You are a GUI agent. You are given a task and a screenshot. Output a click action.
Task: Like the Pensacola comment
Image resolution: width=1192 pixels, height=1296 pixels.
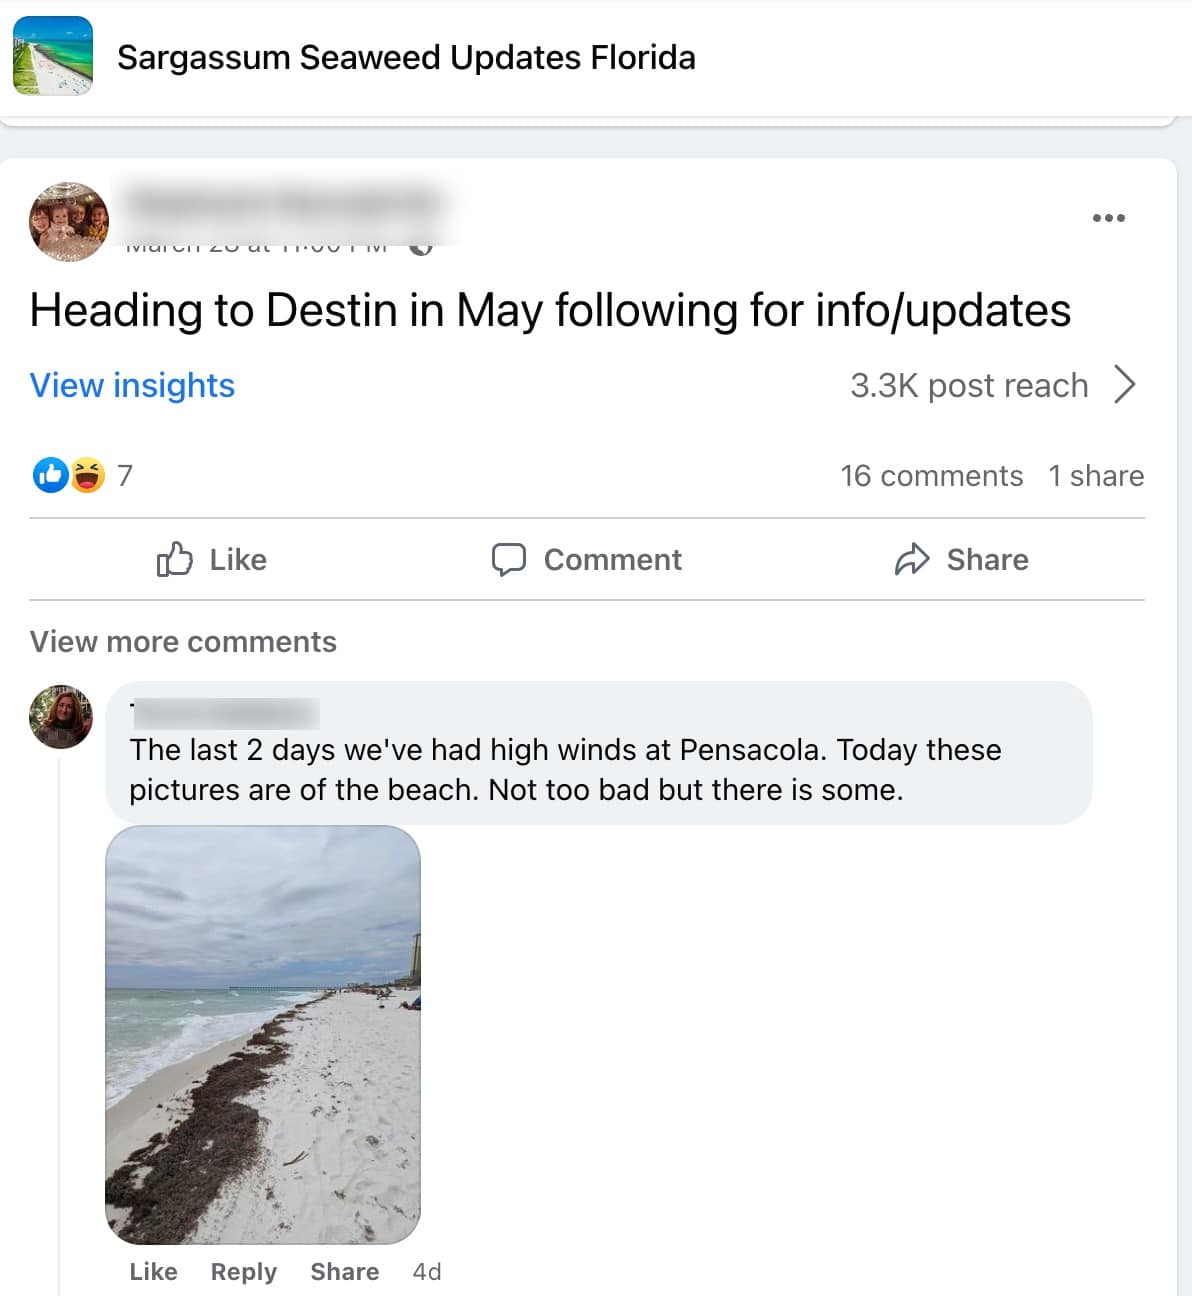[x=153, y=1271]
